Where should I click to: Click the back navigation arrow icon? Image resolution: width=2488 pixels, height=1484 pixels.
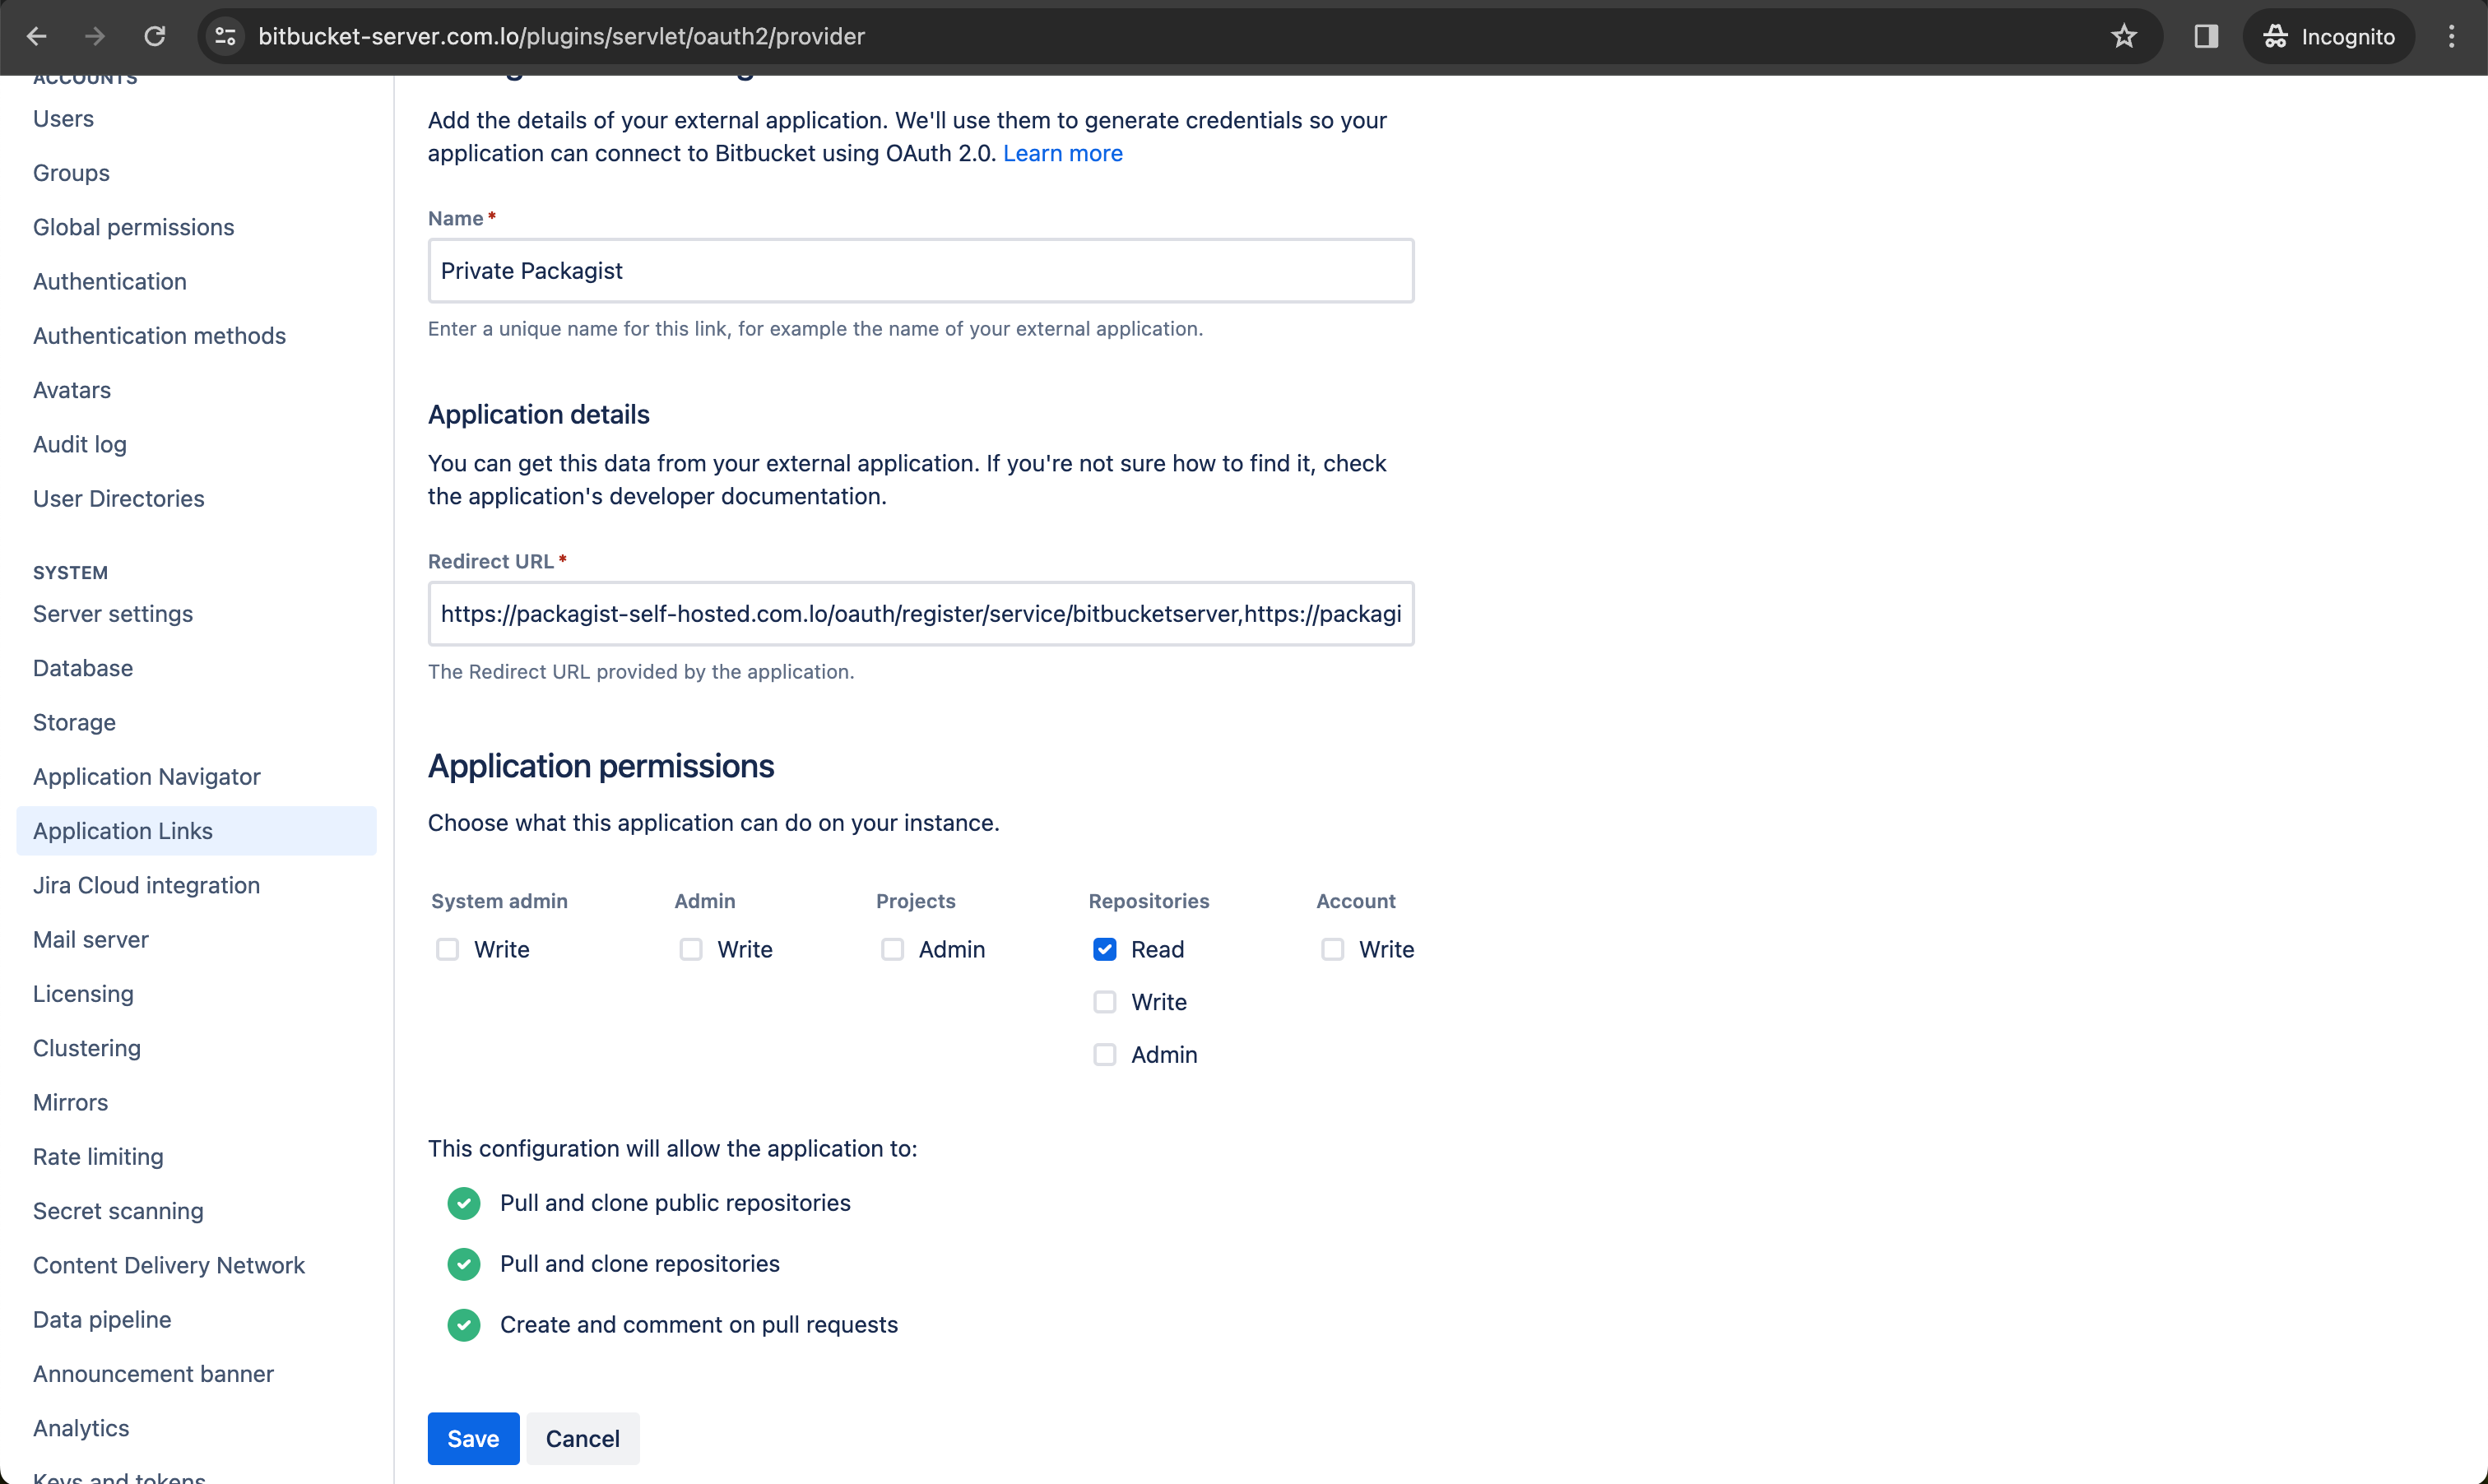coord(37,37)
